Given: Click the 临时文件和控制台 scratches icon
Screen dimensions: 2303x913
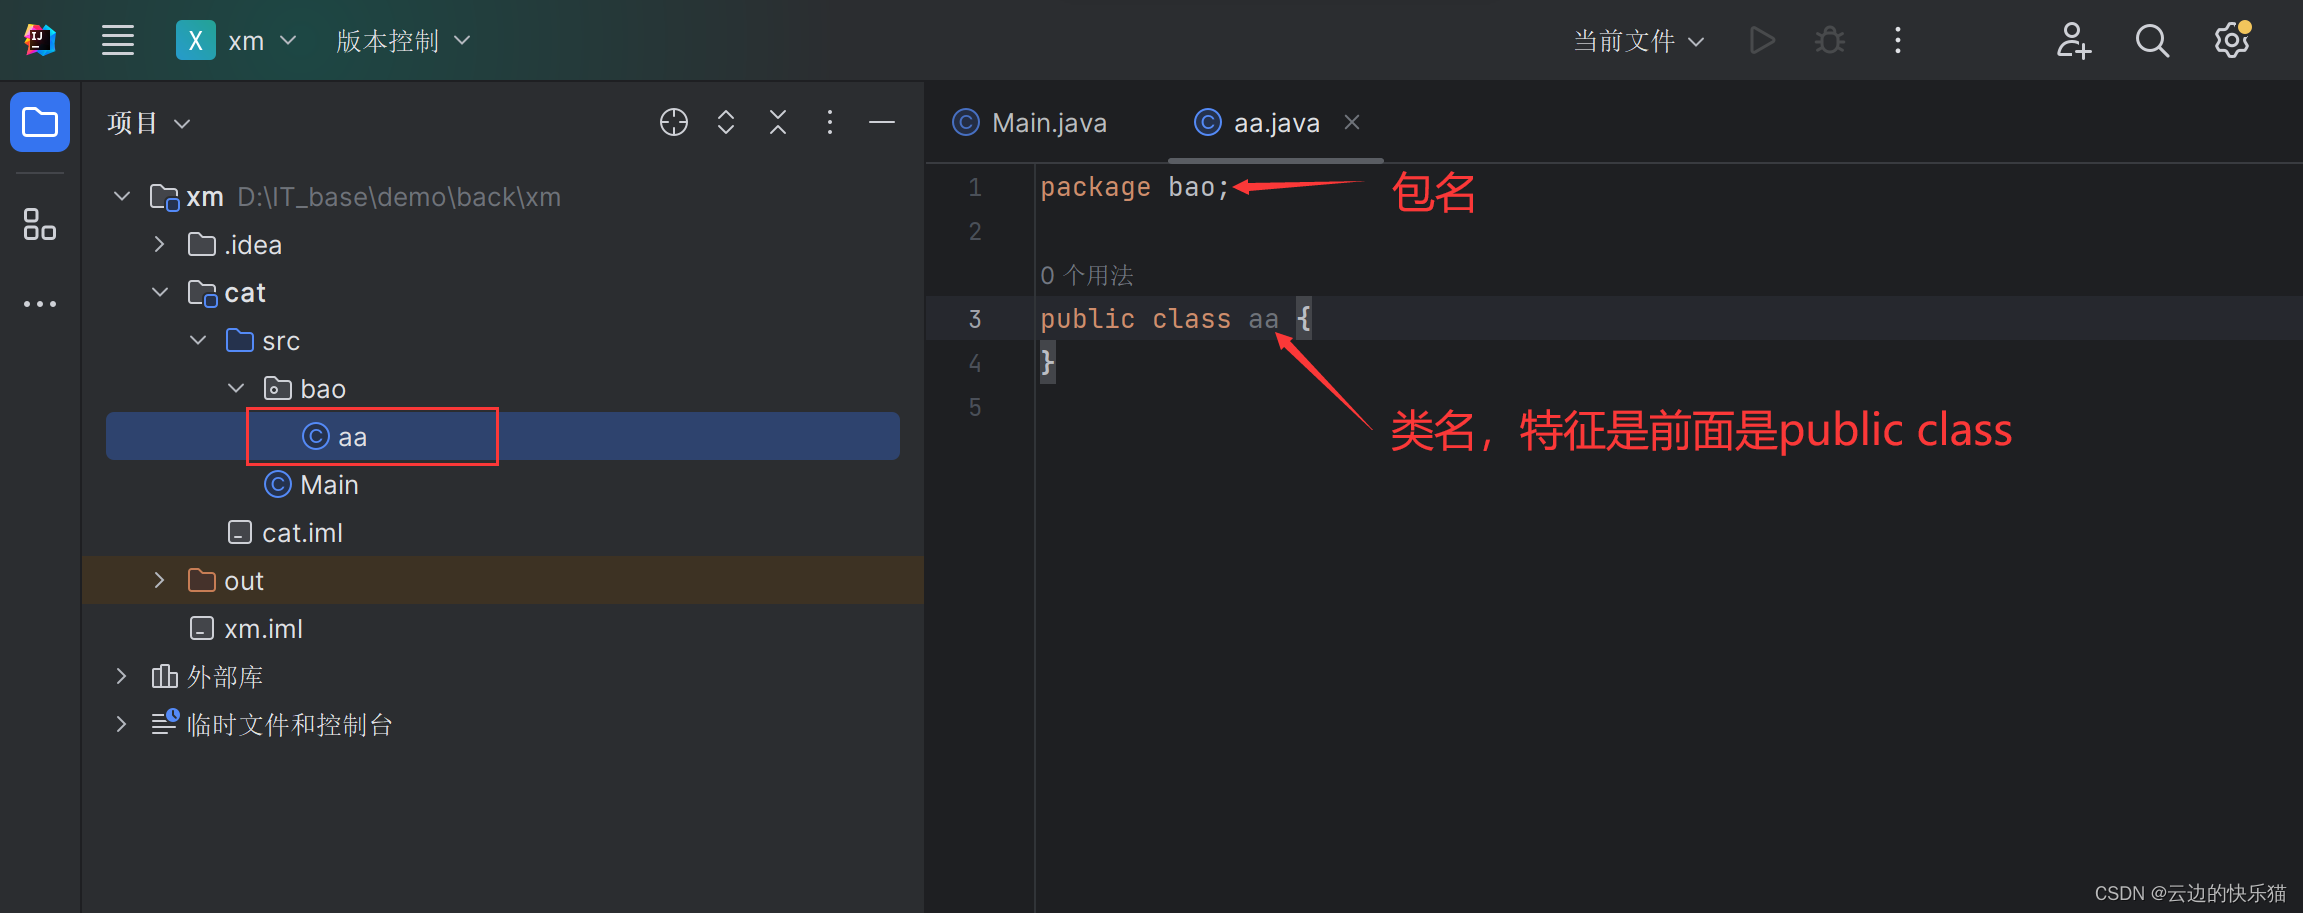Looking at the screenshot, I should pyautogui.click(x=165, y=722).
